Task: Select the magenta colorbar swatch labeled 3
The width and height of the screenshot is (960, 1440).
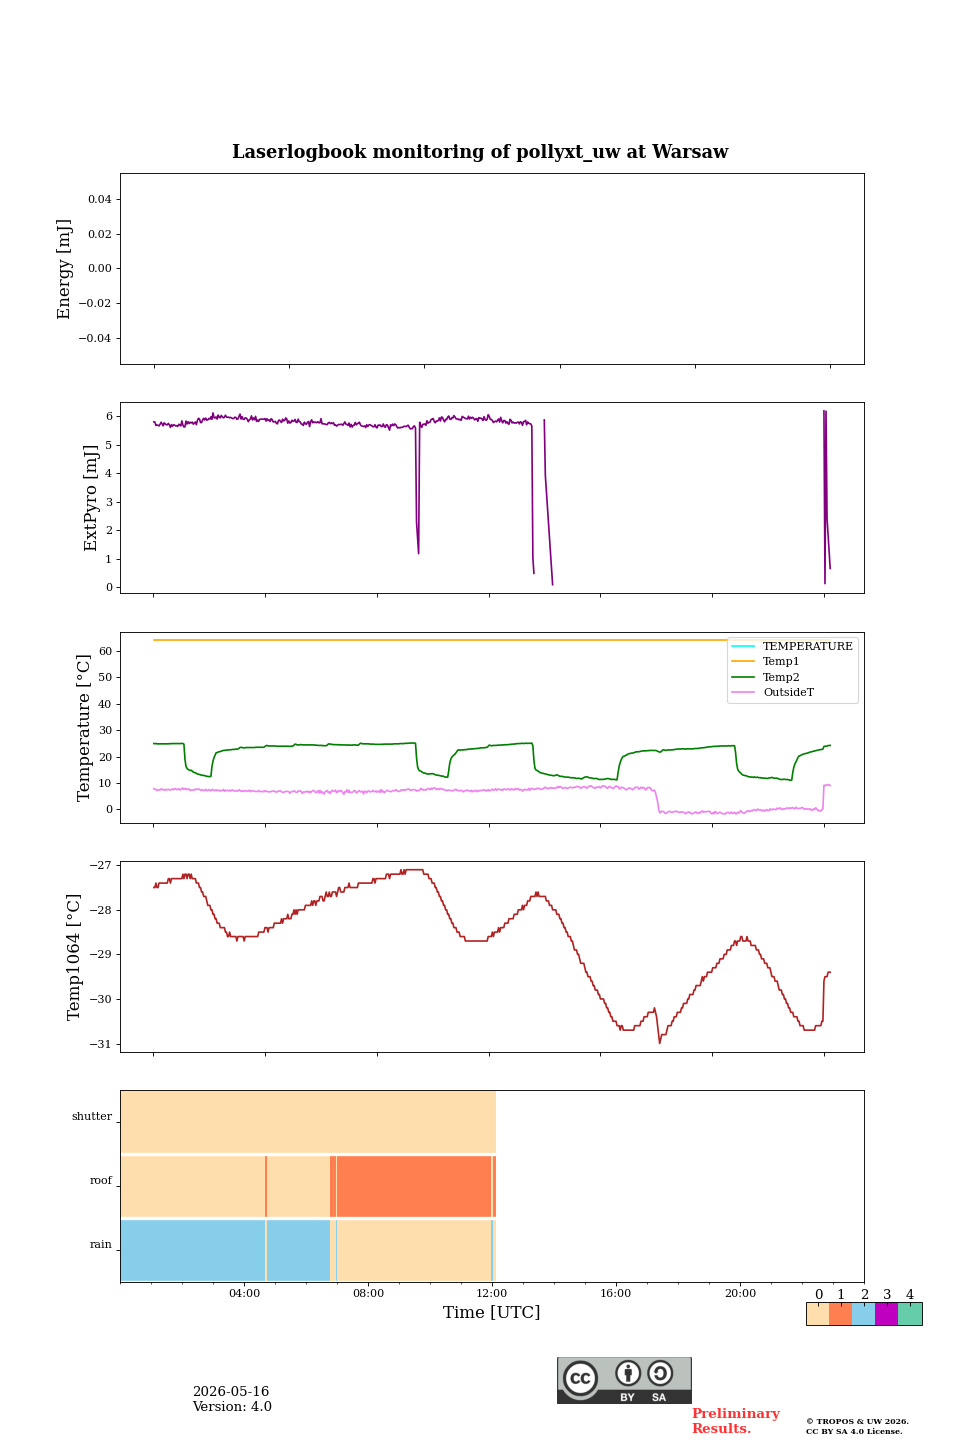Action: (x=887, y=1314)
